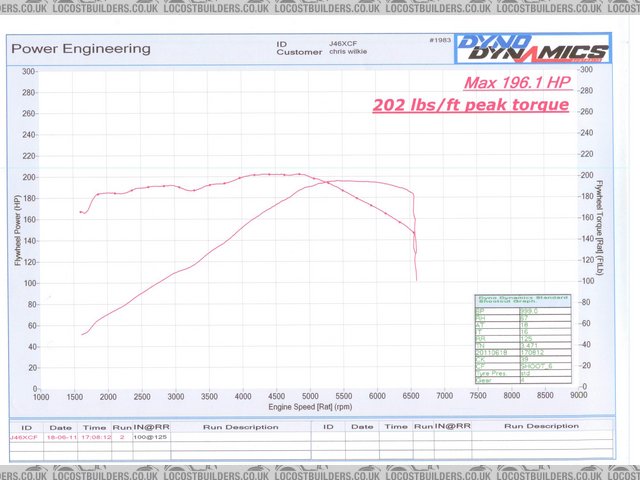
Task: Click the 'Max 196.1 HP' annotation
Action: point(517,83)
